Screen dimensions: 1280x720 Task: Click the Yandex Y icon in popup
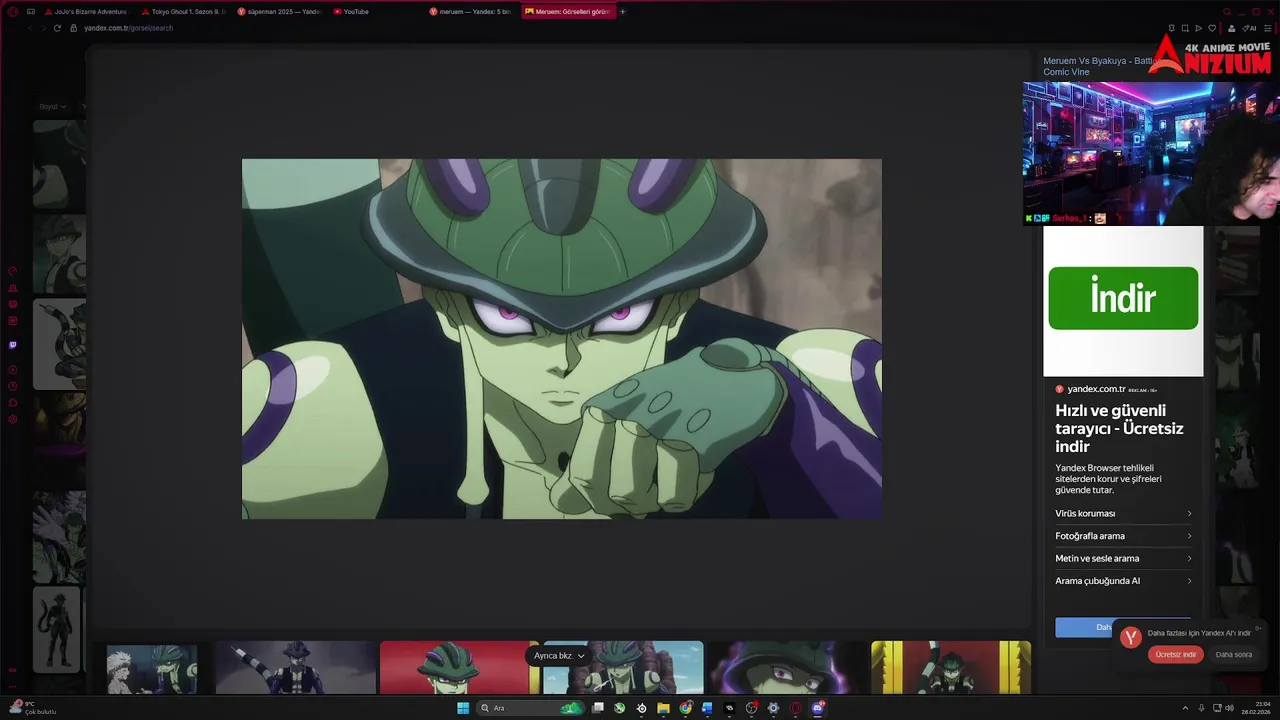click(1131, 637)
